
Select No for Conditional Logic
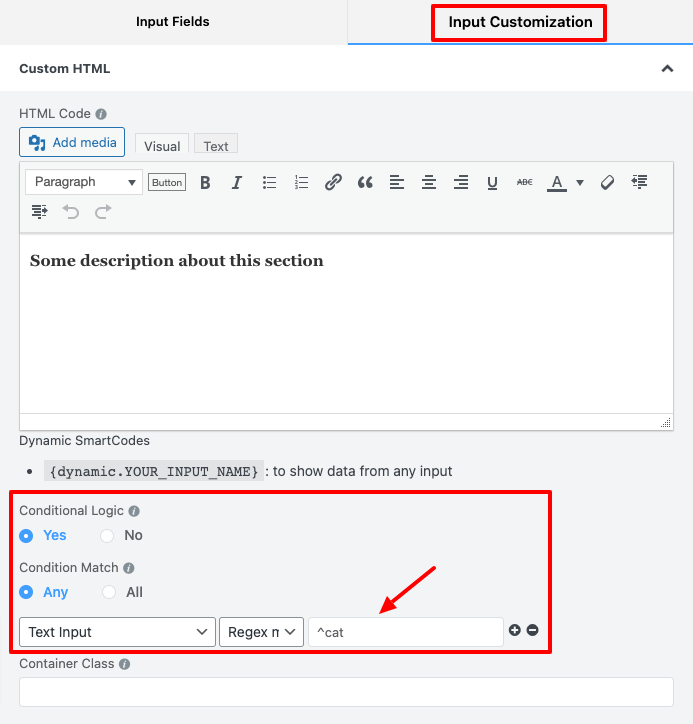click(x=107, y=535)
